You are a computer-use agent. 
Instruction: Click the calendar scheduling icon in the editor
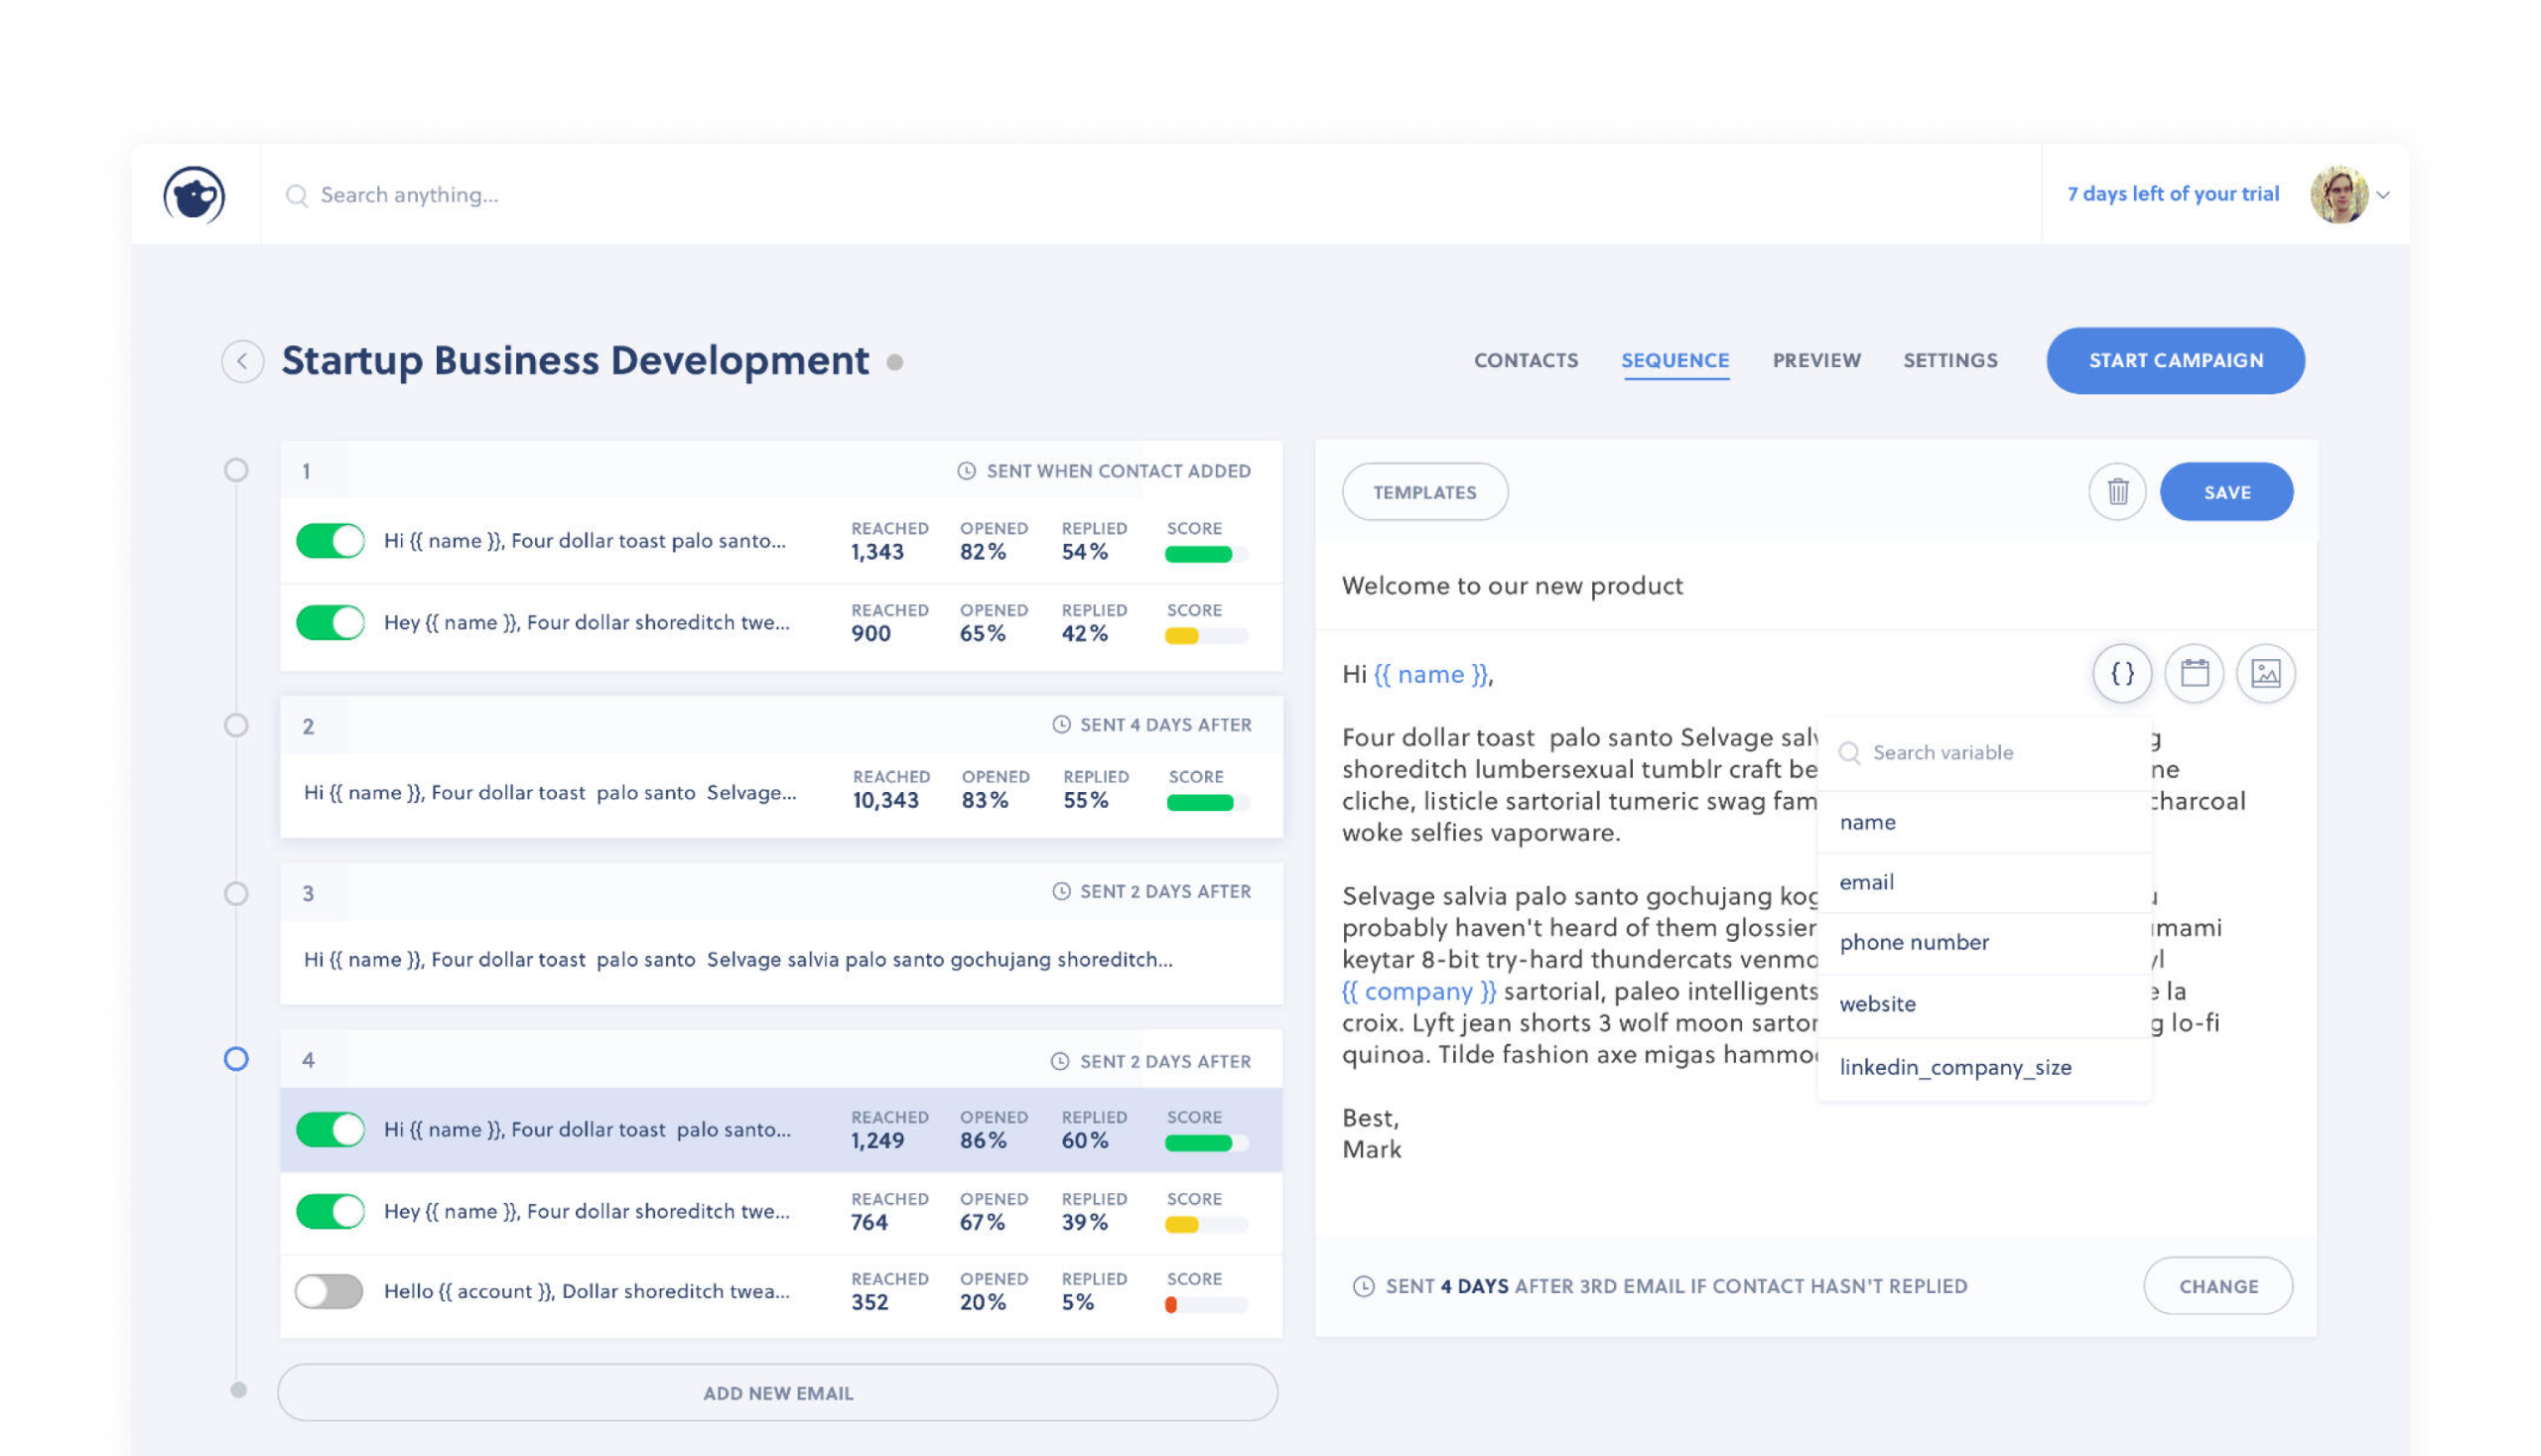pyautogui.click(x=2194, y=674)
